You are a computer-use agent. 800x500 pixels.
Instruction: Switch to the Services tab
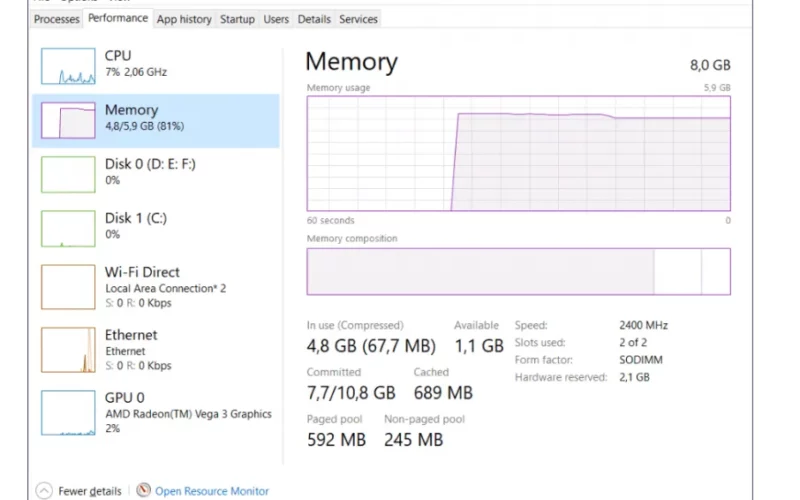tap(358, 19)
